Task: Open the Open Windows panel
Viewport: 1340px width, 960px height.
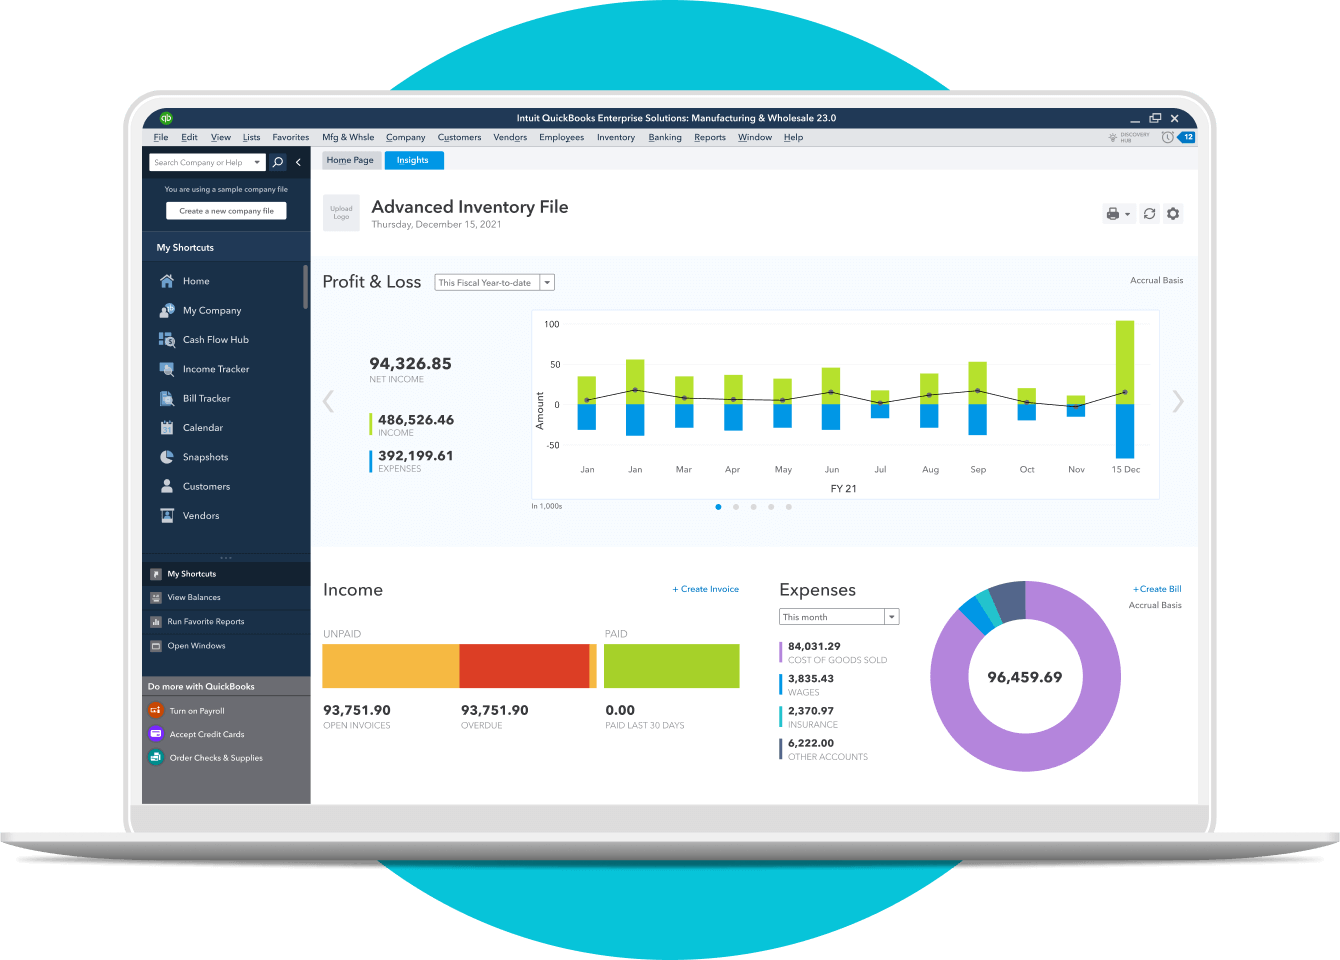Action: [x=226, y=646]
